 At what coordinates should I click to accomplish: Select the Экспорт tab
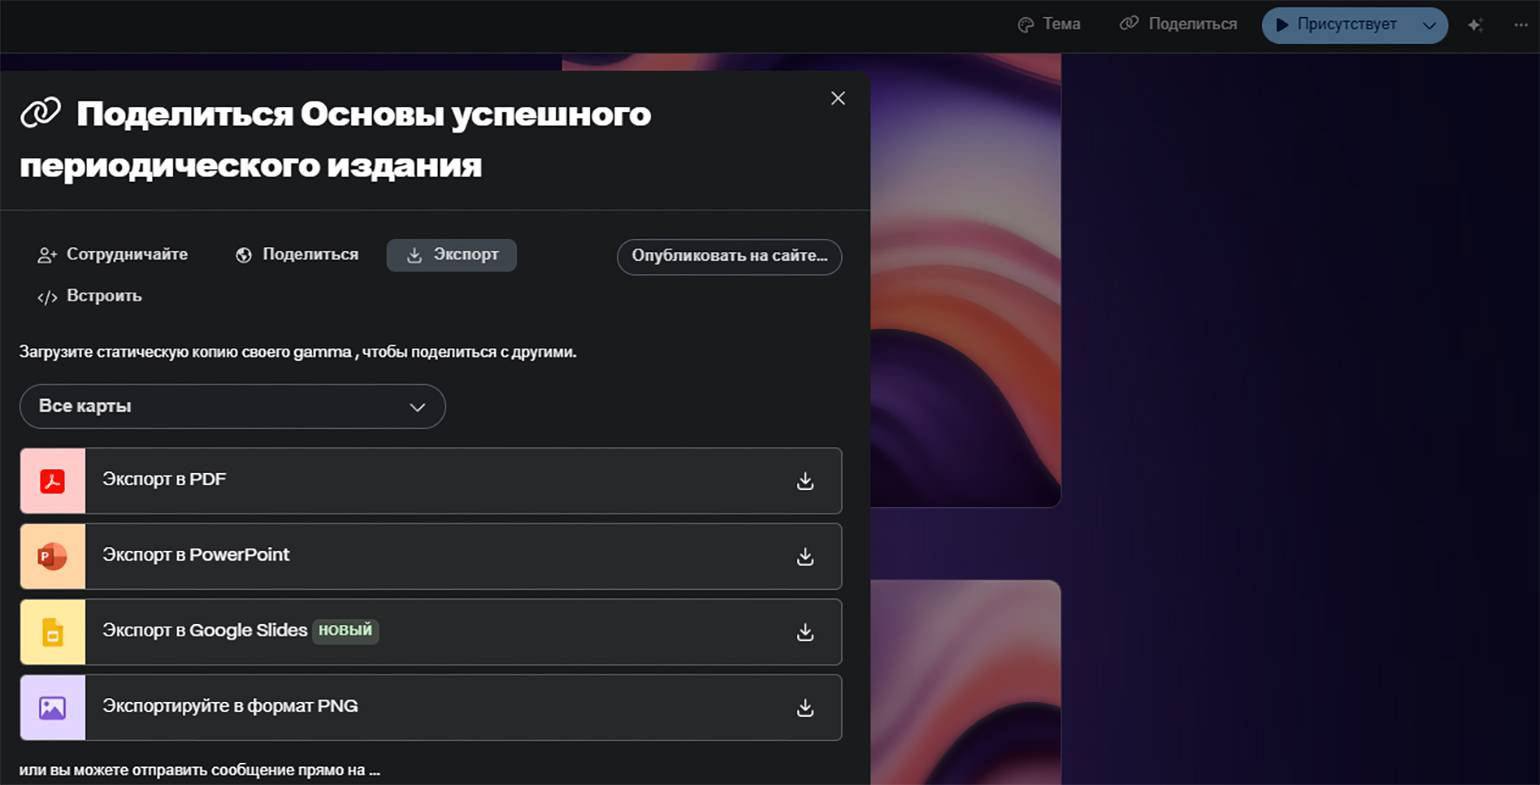click(452, 255)
